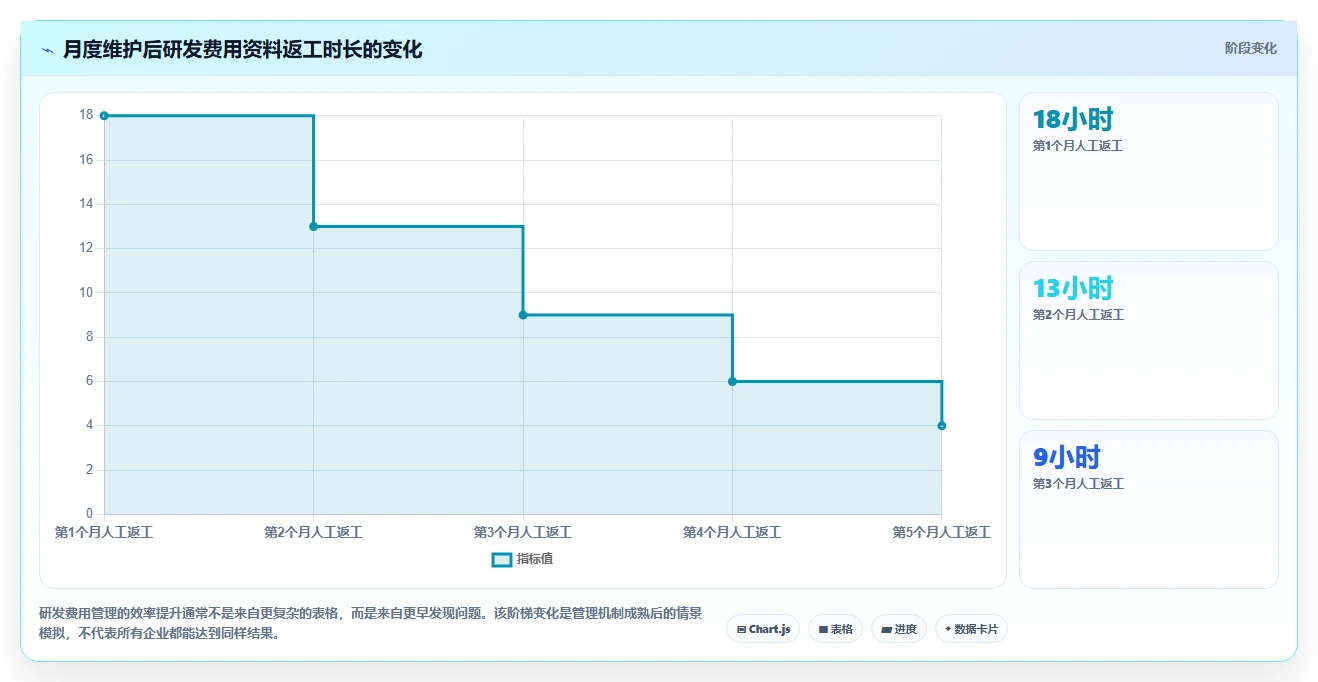Screen dimensions: 1318x682
Task: Click the x-axis label 第3个月人工返工
Action: click(523, 533)
